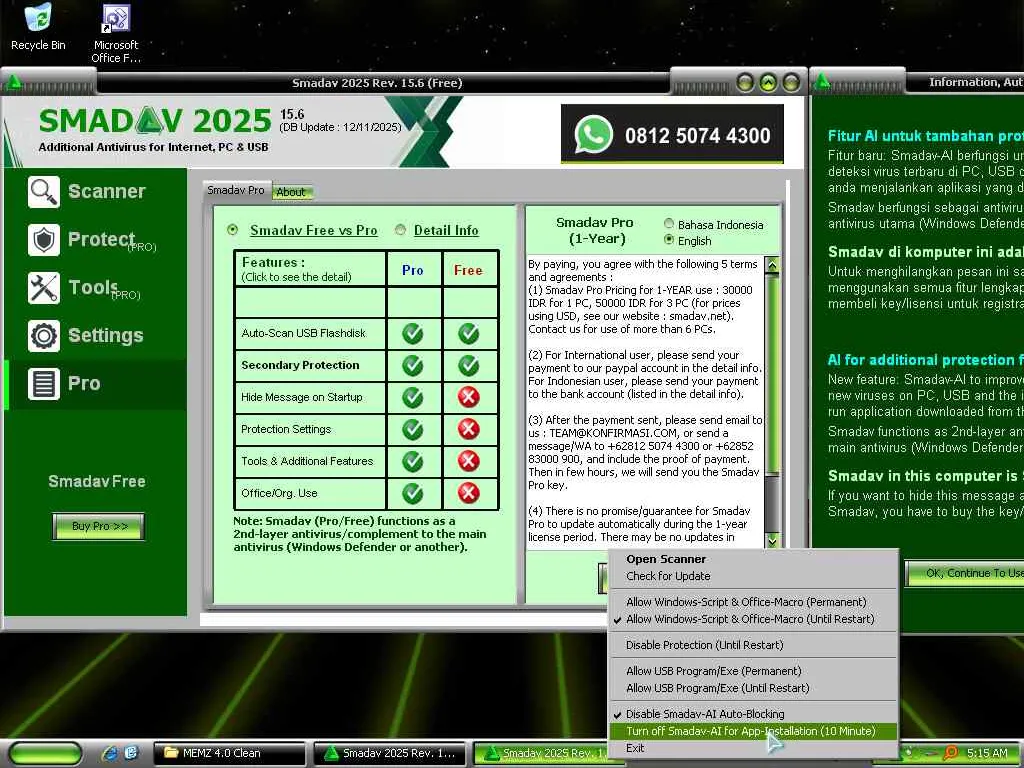
Task: Open Microsoft Office shortcut on desktop
Action: (116, 34)
